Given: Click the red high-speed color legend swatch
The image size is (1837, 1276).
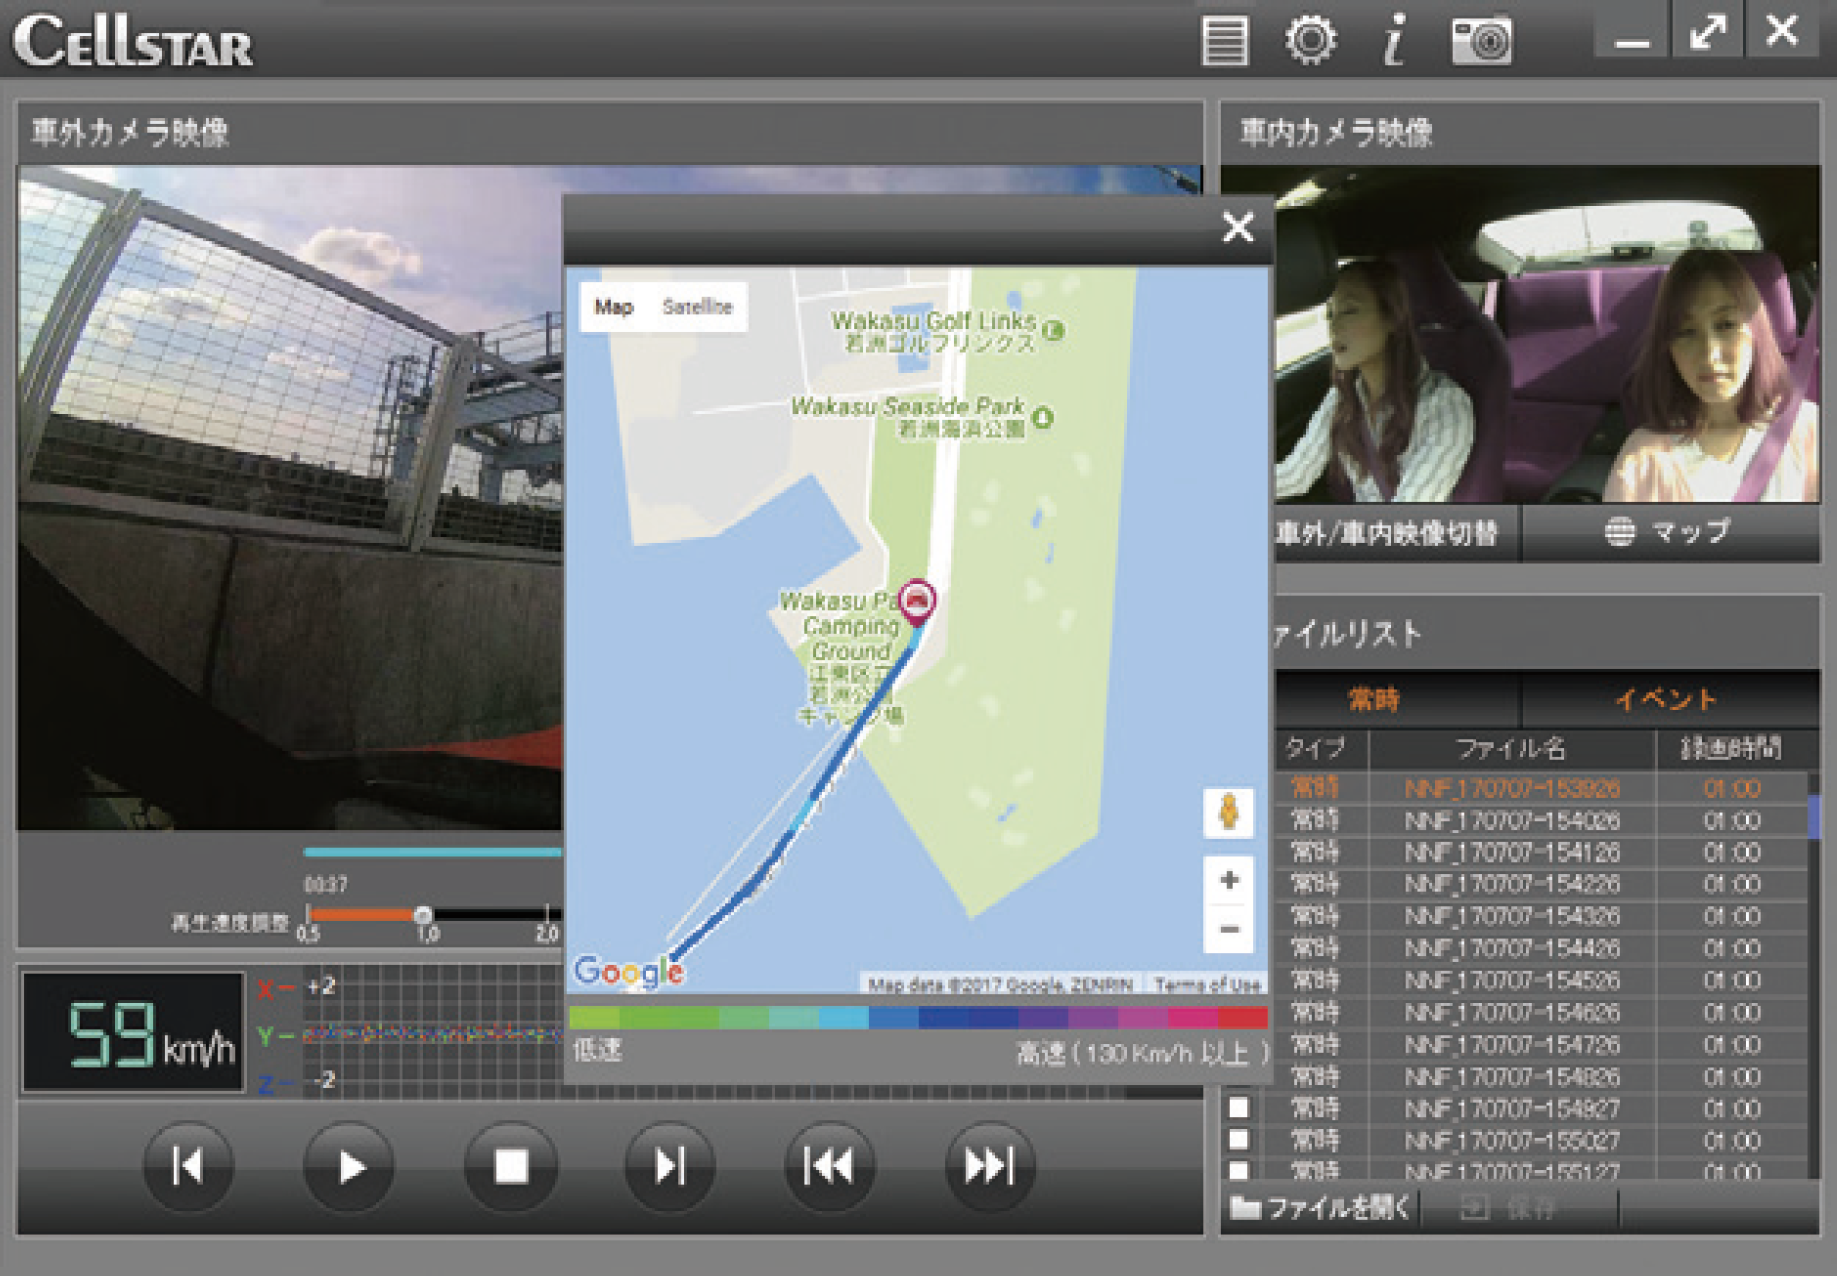Looking at the screenshot, I should (1243, 1018).
